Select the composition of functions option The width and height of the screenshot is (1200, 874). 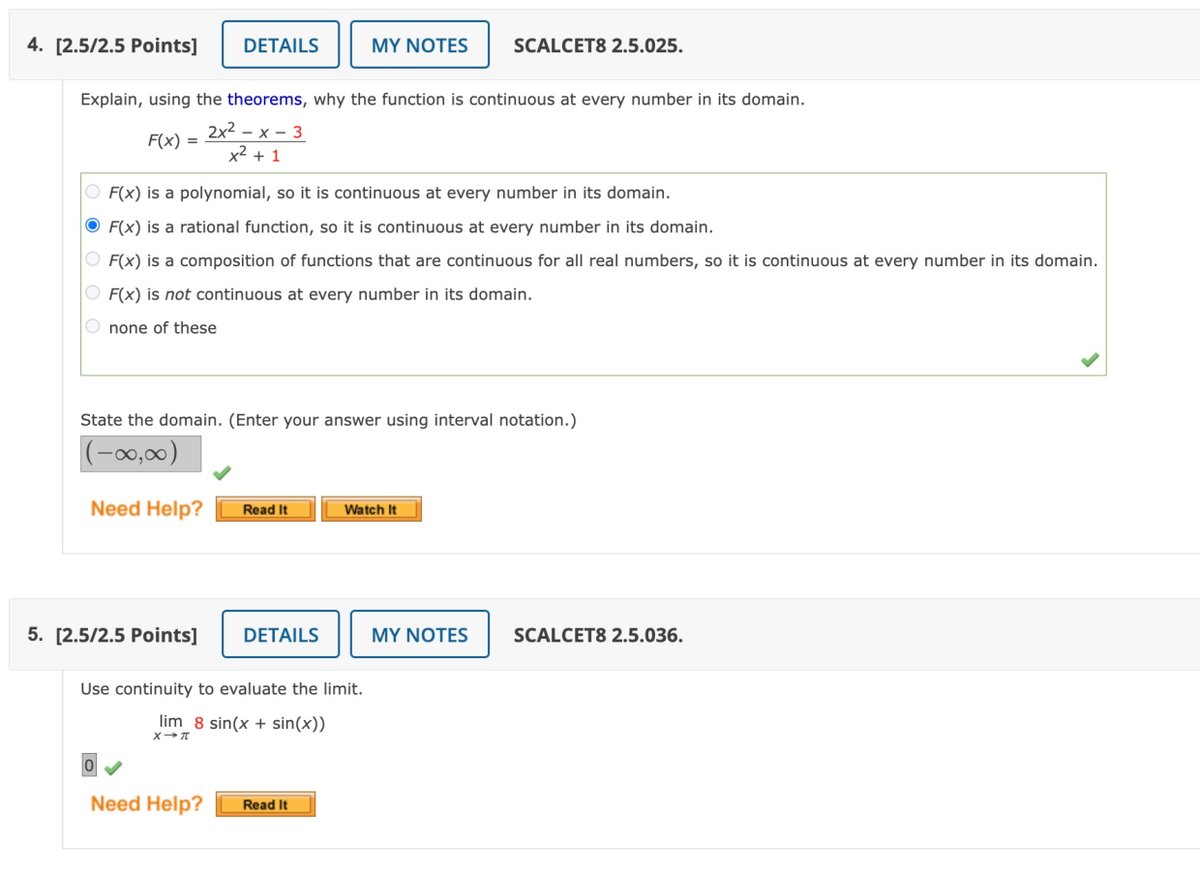click(x=92, y=260)
